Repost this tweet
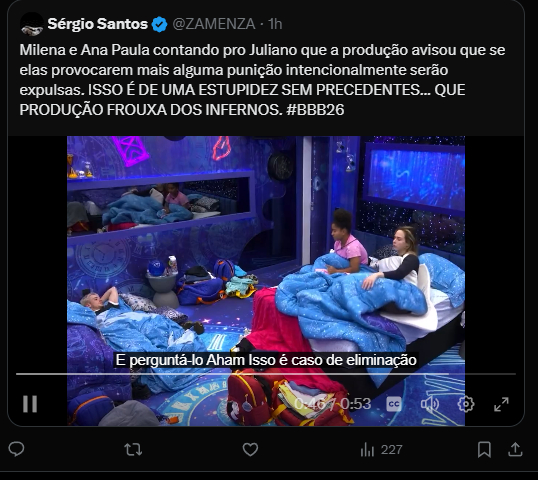Viewport: 538px width, 480px height. [133, 449]
